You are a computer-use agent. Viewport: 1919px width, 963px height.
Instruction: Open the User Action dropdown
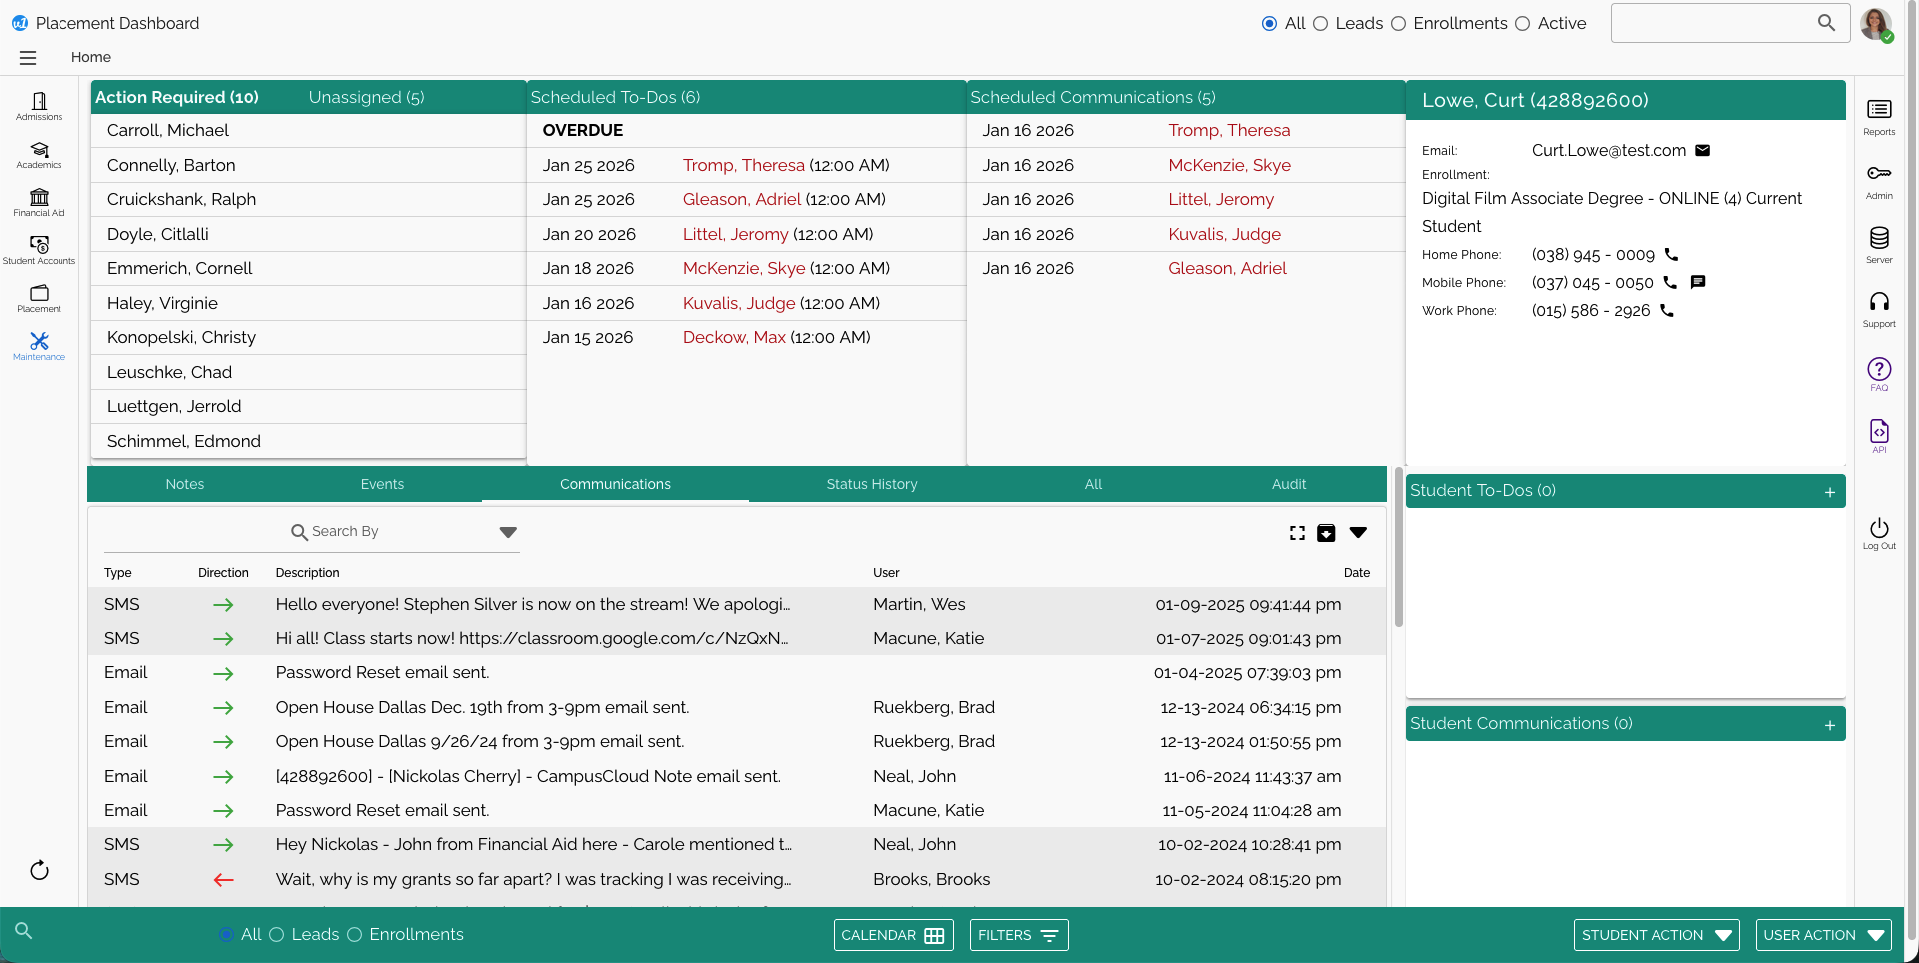[x=1822, y=934]
